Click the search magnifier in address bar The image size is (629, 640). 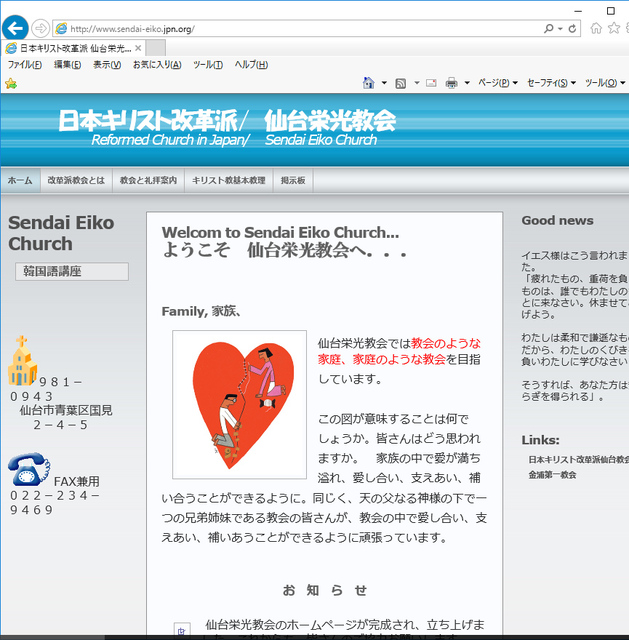coord(548,29)
